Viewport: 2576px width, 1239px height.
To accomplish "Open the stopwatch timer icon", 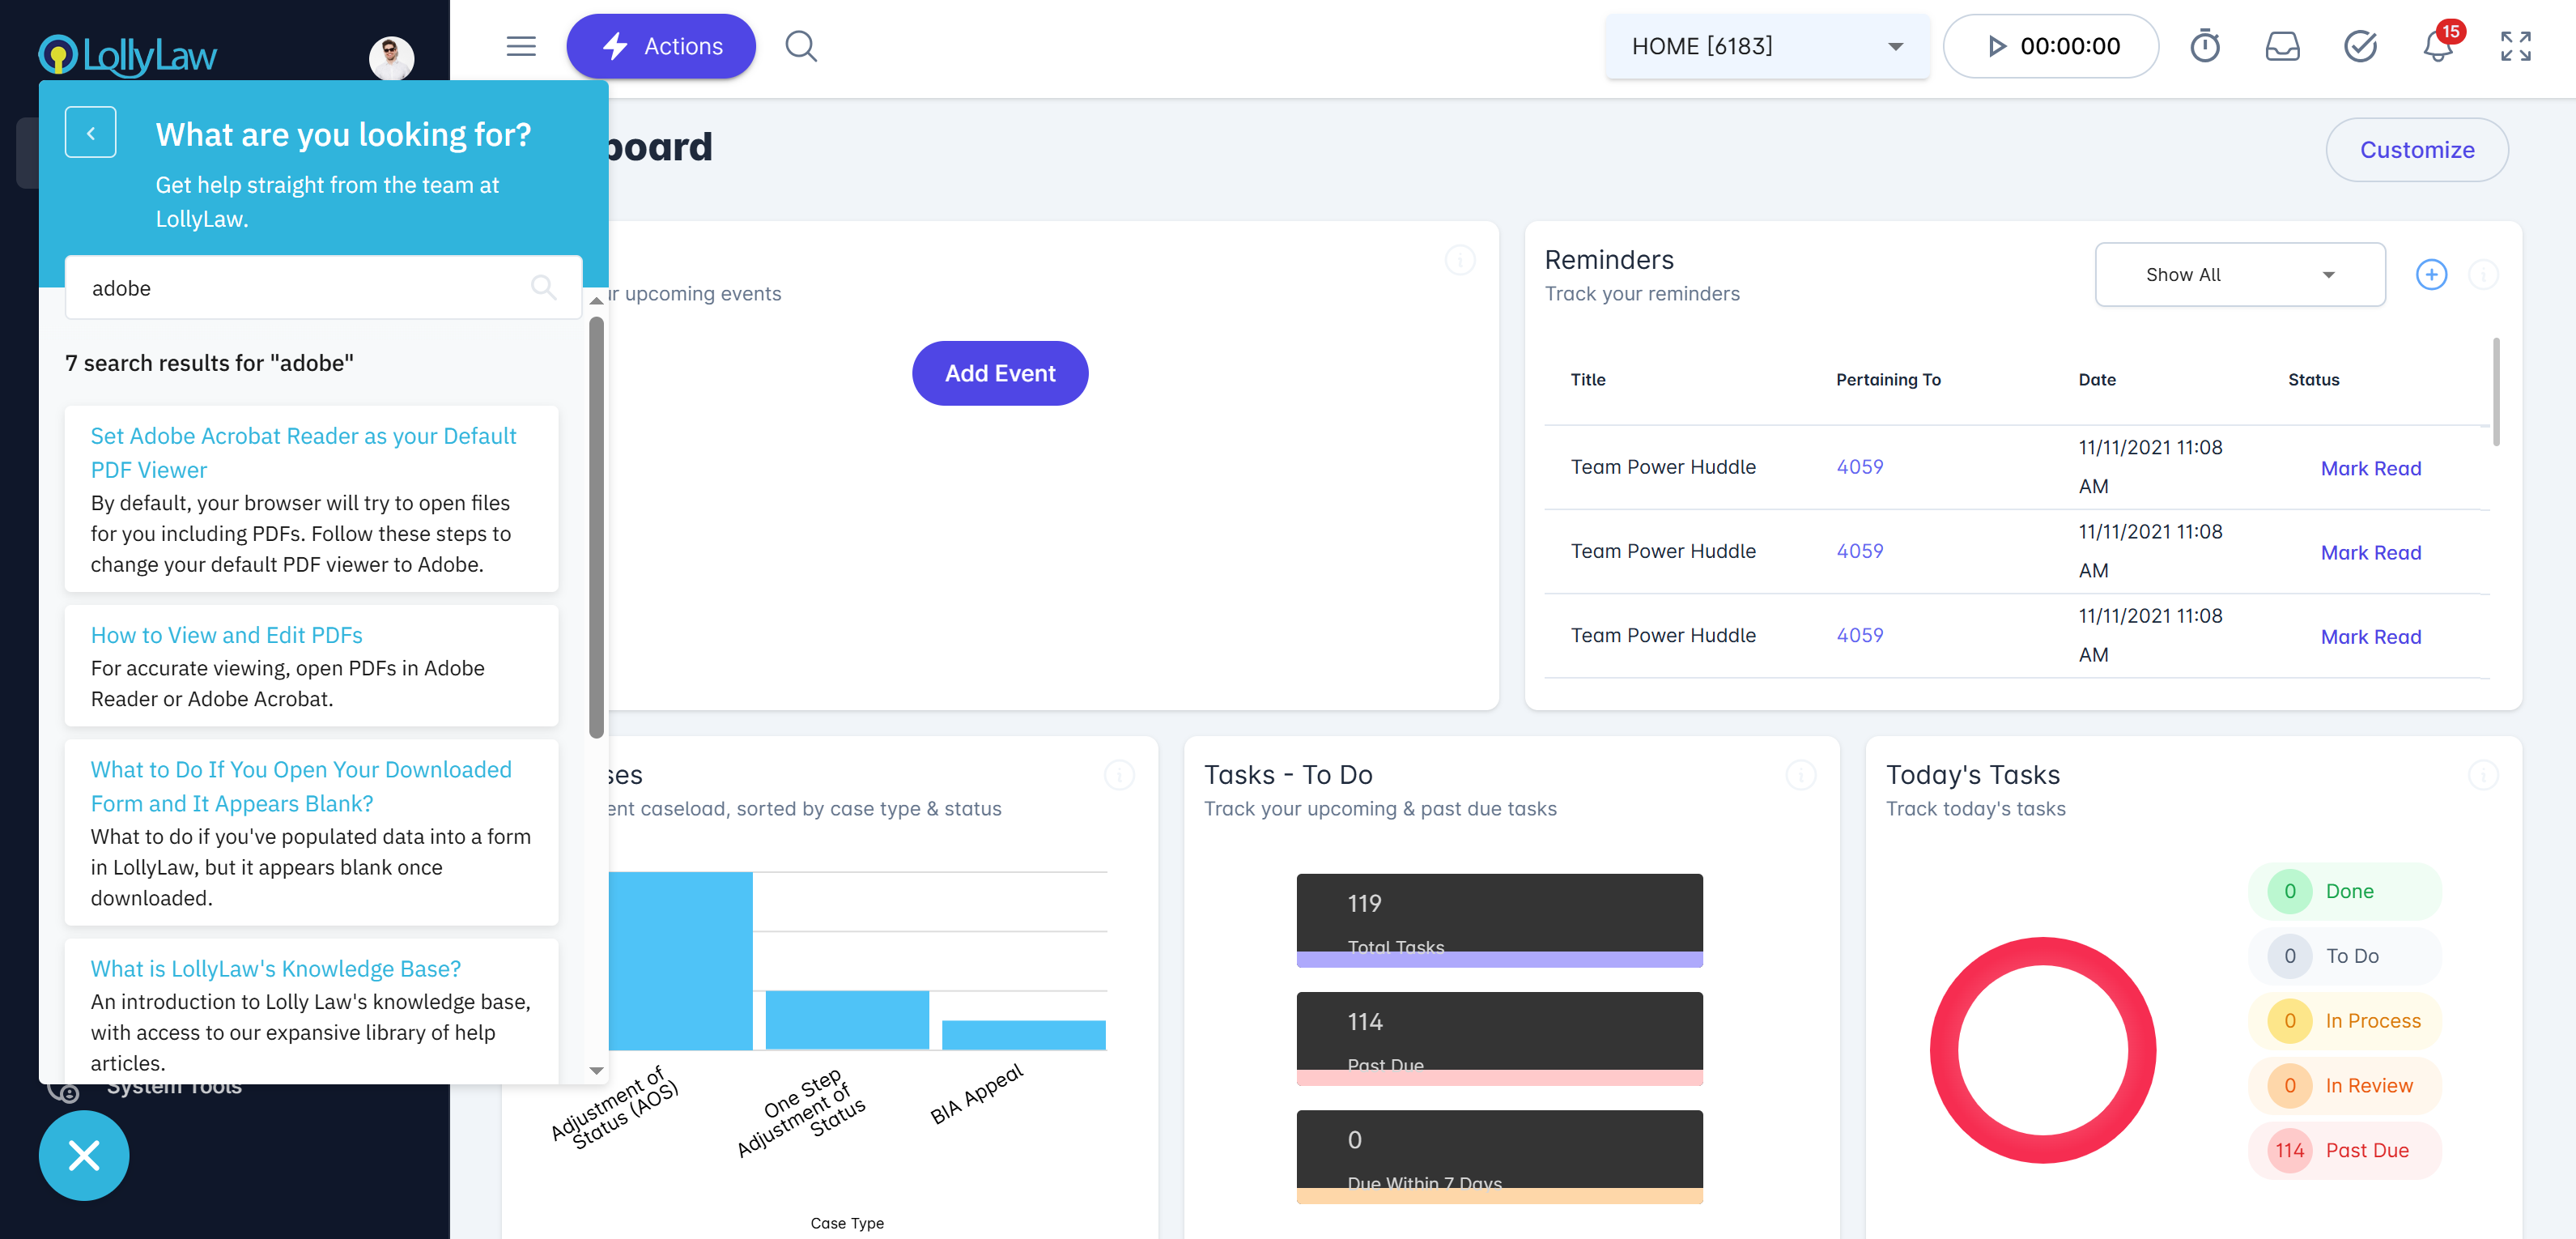I will click(x=2204, y=46).
